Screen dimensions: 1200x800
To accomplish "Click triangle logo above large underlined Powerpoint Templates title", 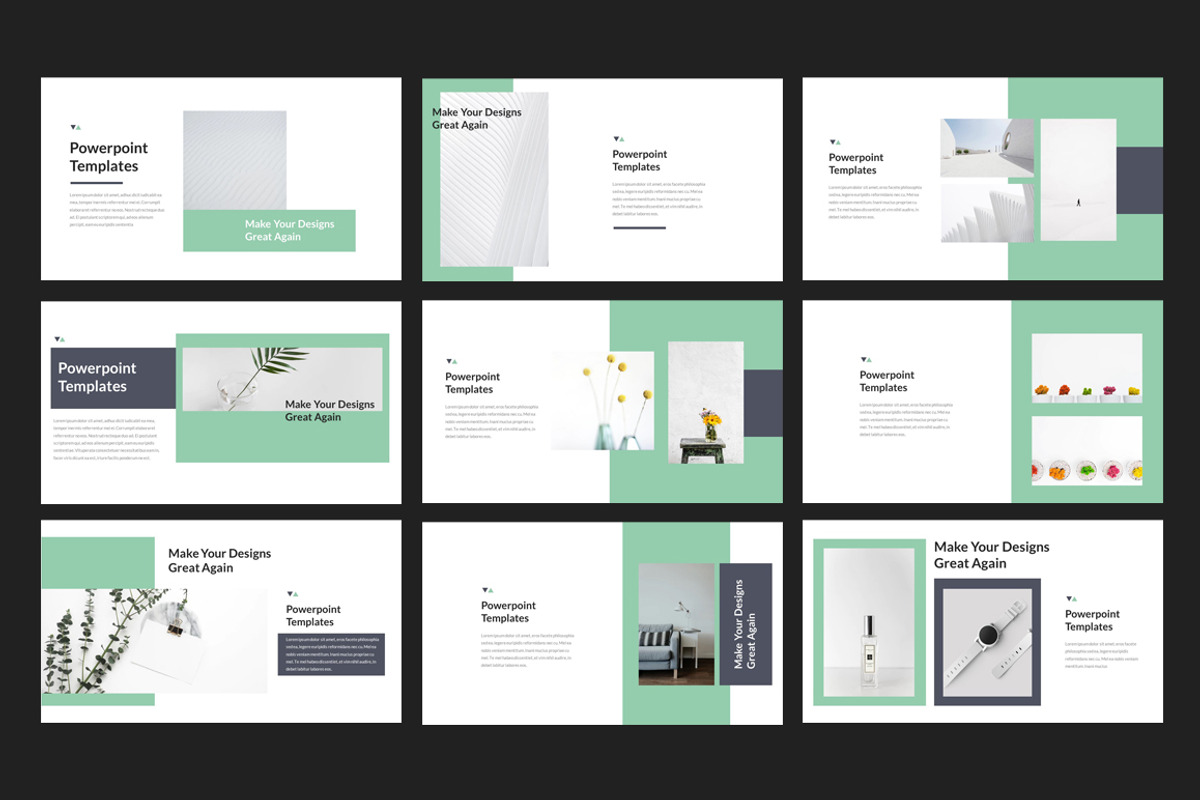I will point(75,127).
